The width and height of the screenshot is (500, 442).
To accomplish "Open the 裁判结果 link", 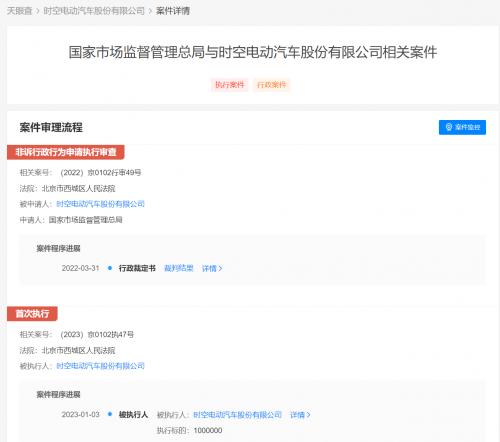I will coord(179,268).
